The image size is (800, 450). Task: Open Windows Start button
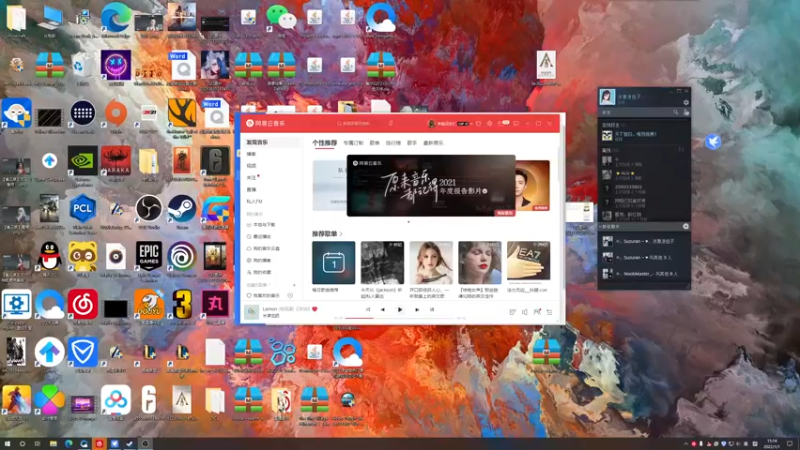pos(7,444)
